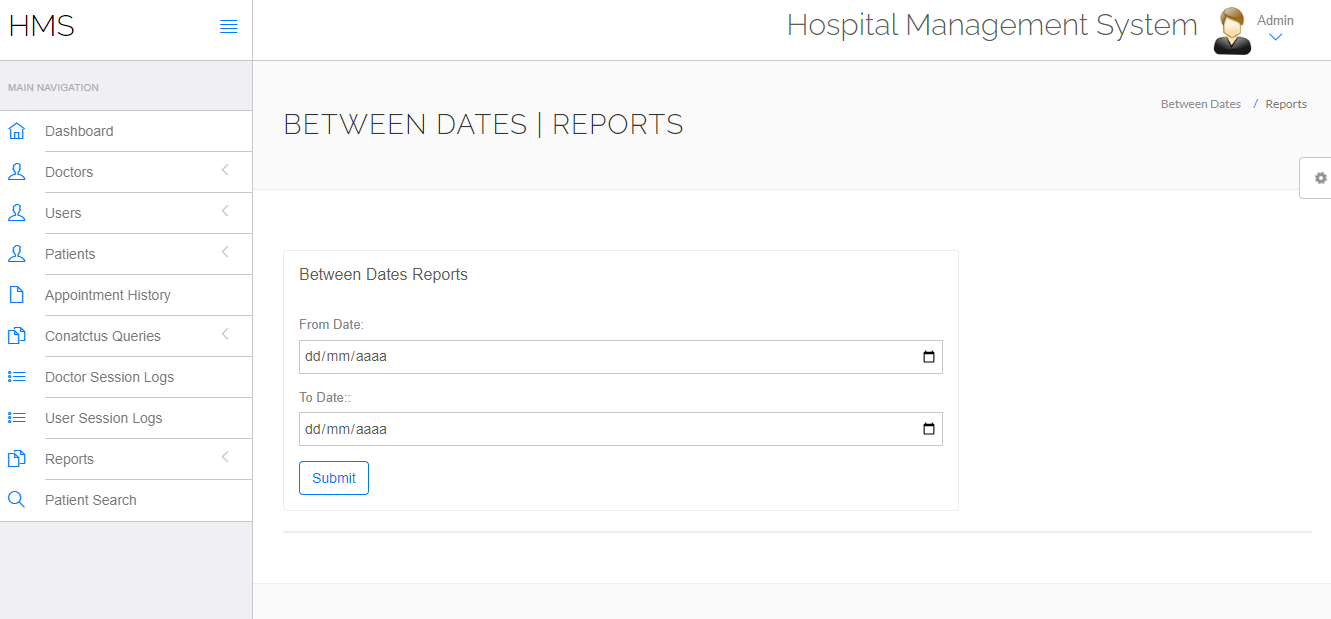The image size is (1331, 619).
Task: Click Reports breadcrumb
Action: (x=1286, y=104)
